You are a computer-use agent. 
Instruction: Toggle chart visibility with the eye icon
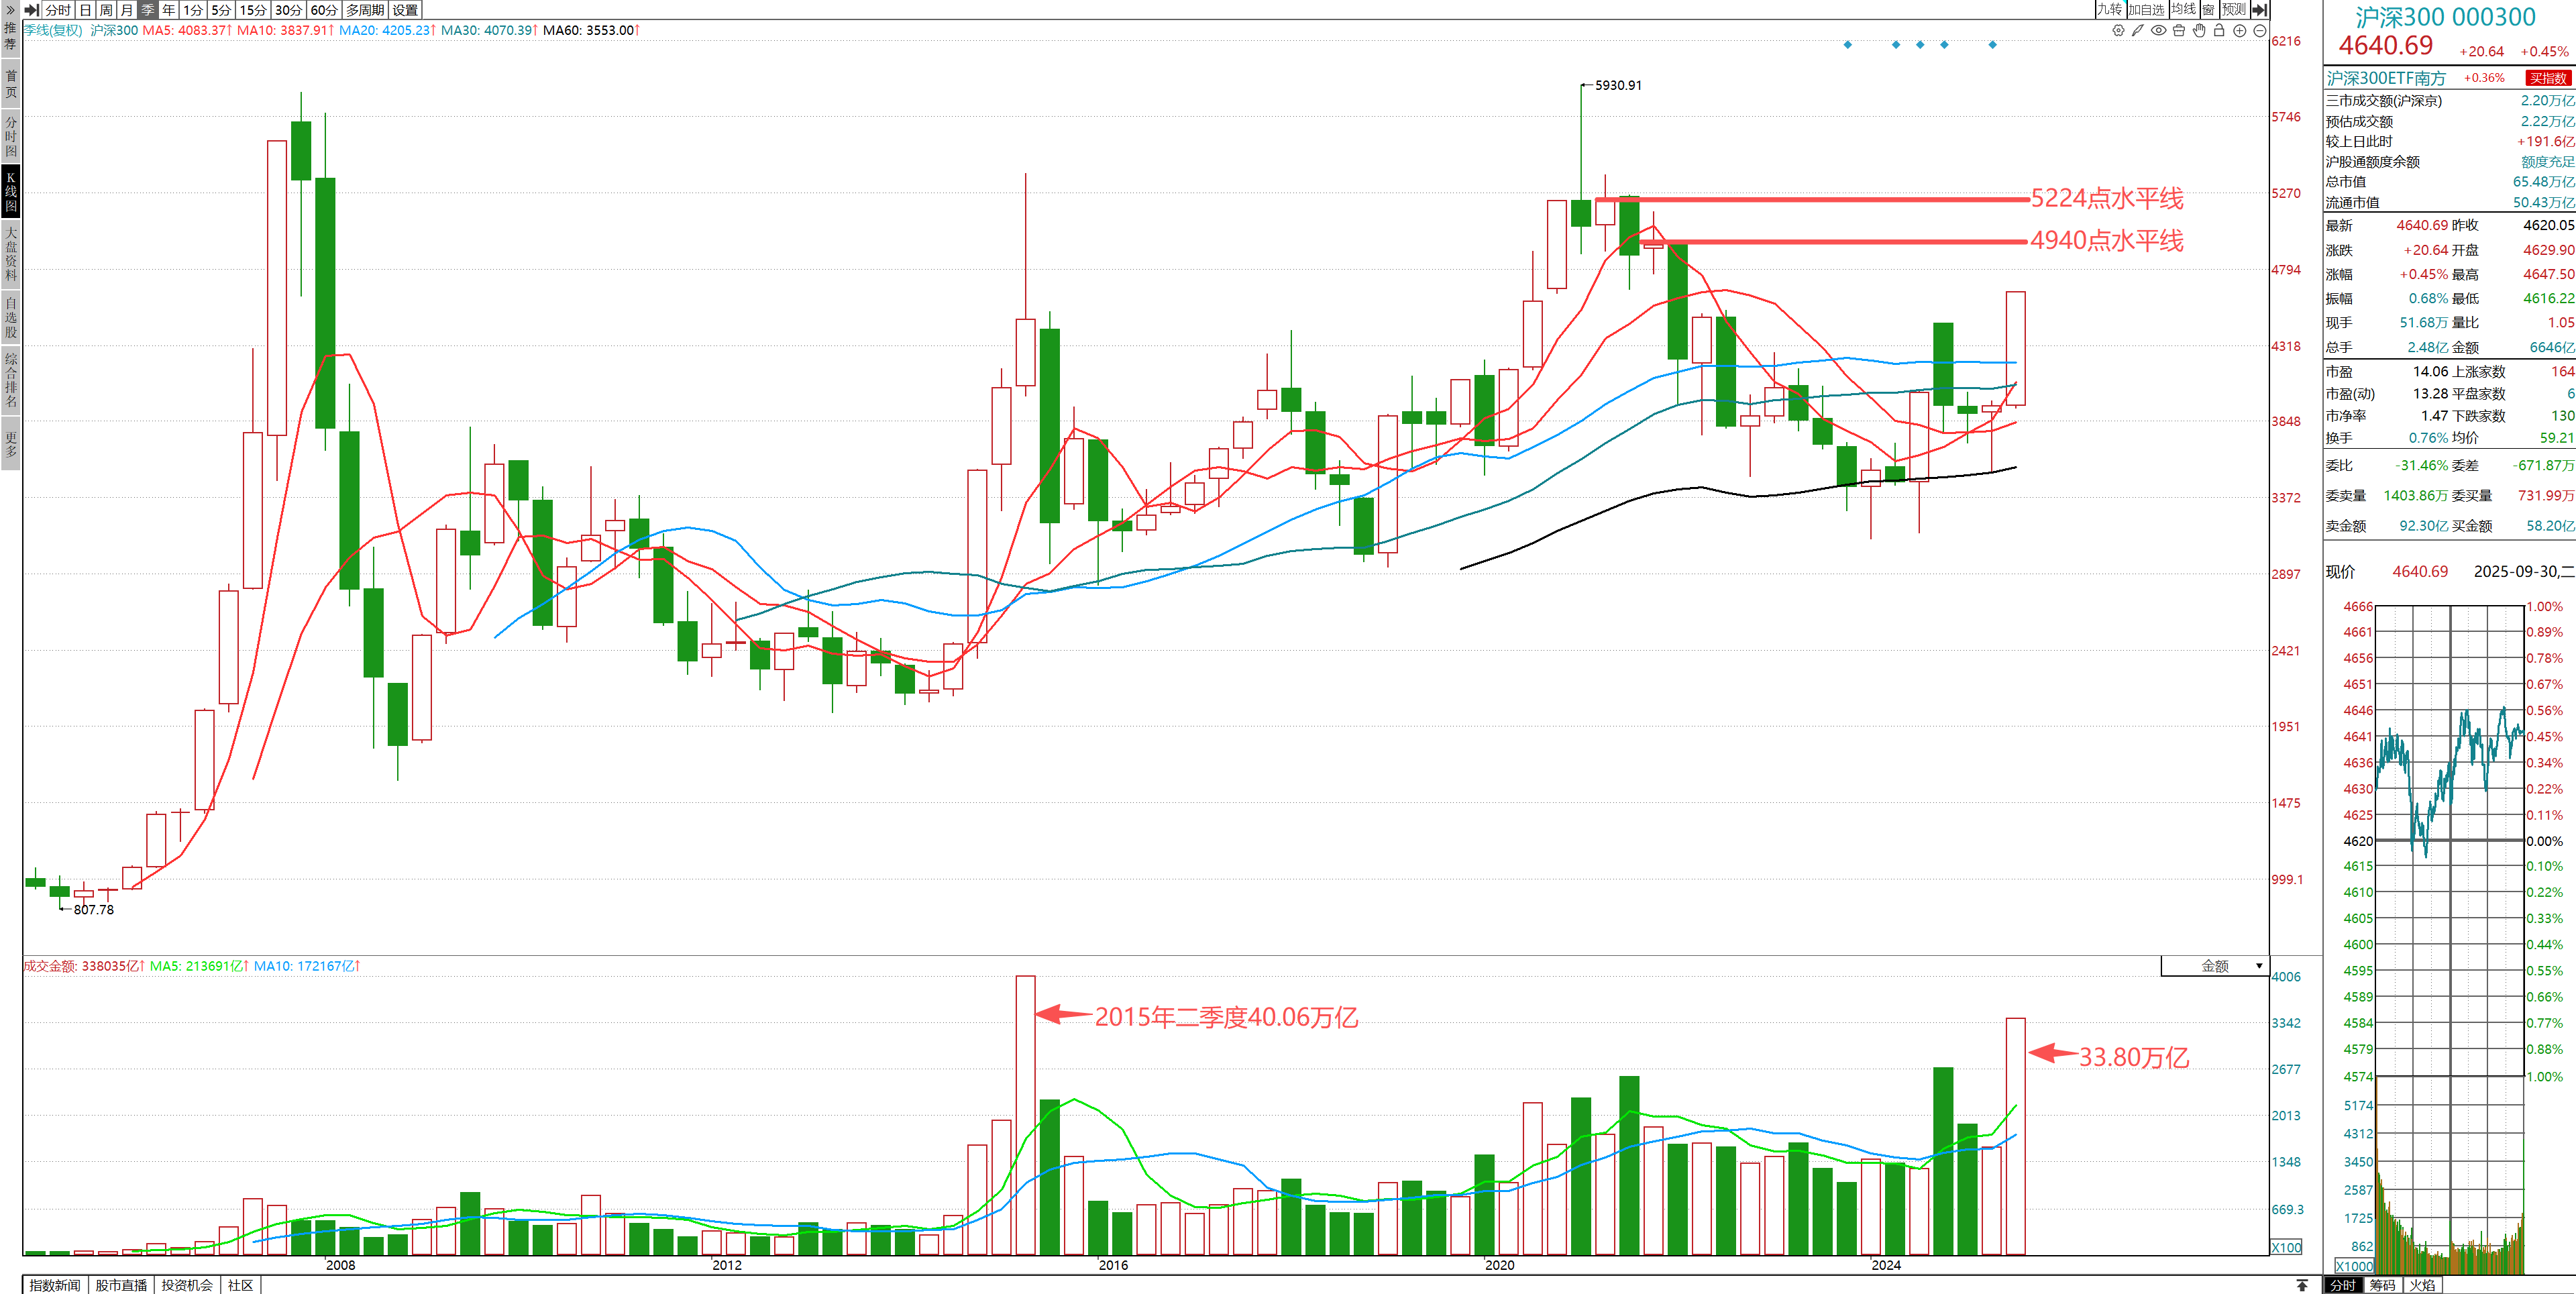click(2159, 31)
